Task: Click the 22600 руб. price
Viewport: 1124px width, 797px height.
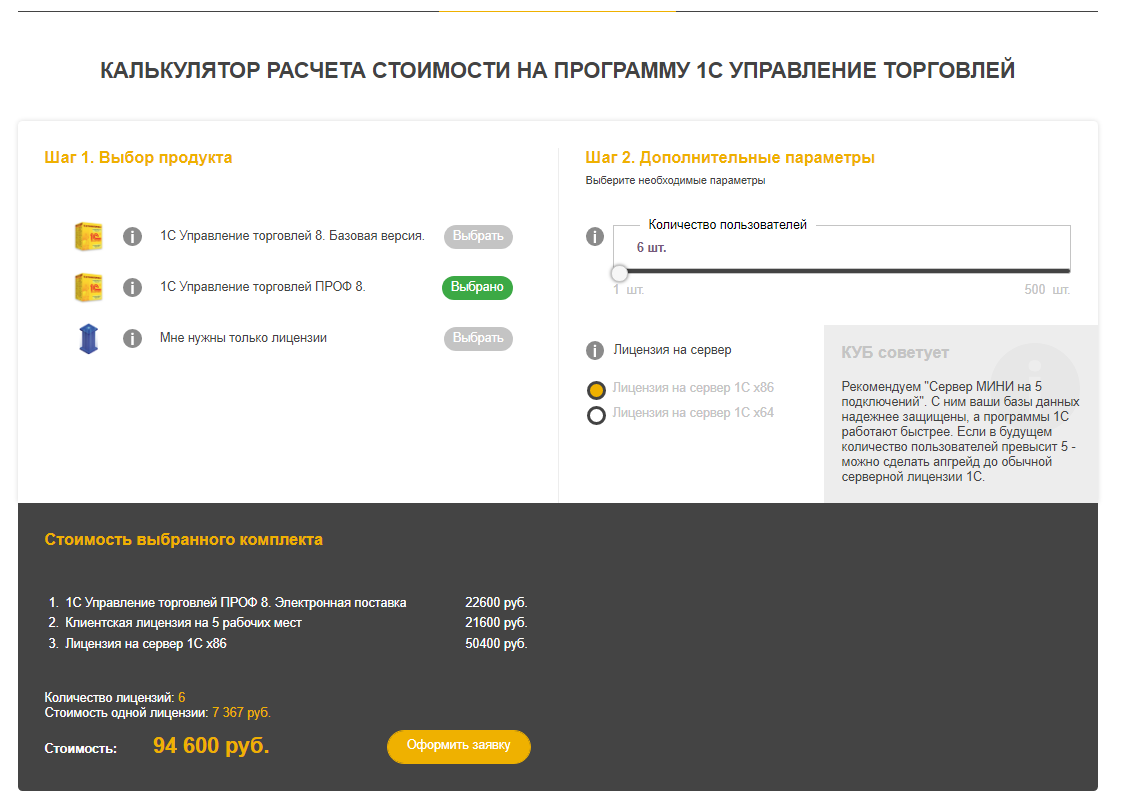Action: [x=496, y=603]
